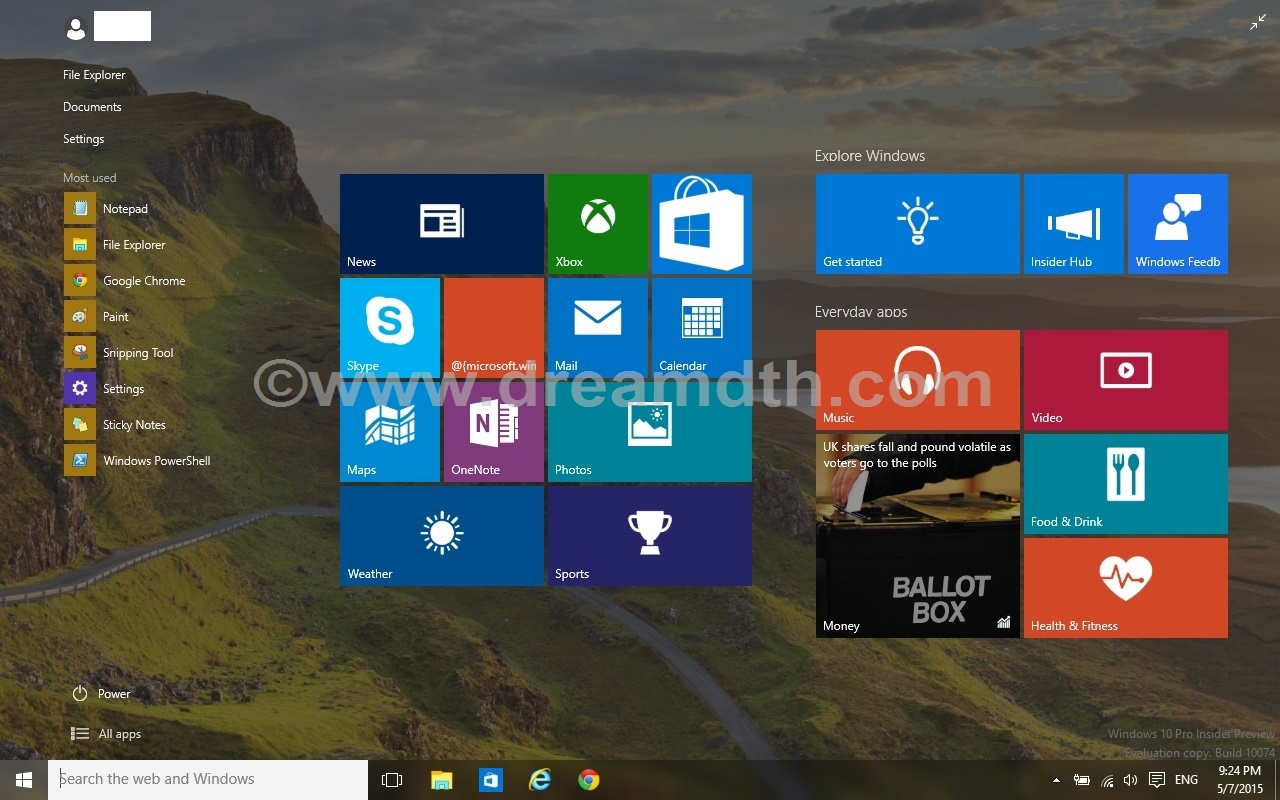Click the Search the web and Windows box
The image size is (1280, 800).
[x=208, y=779]
